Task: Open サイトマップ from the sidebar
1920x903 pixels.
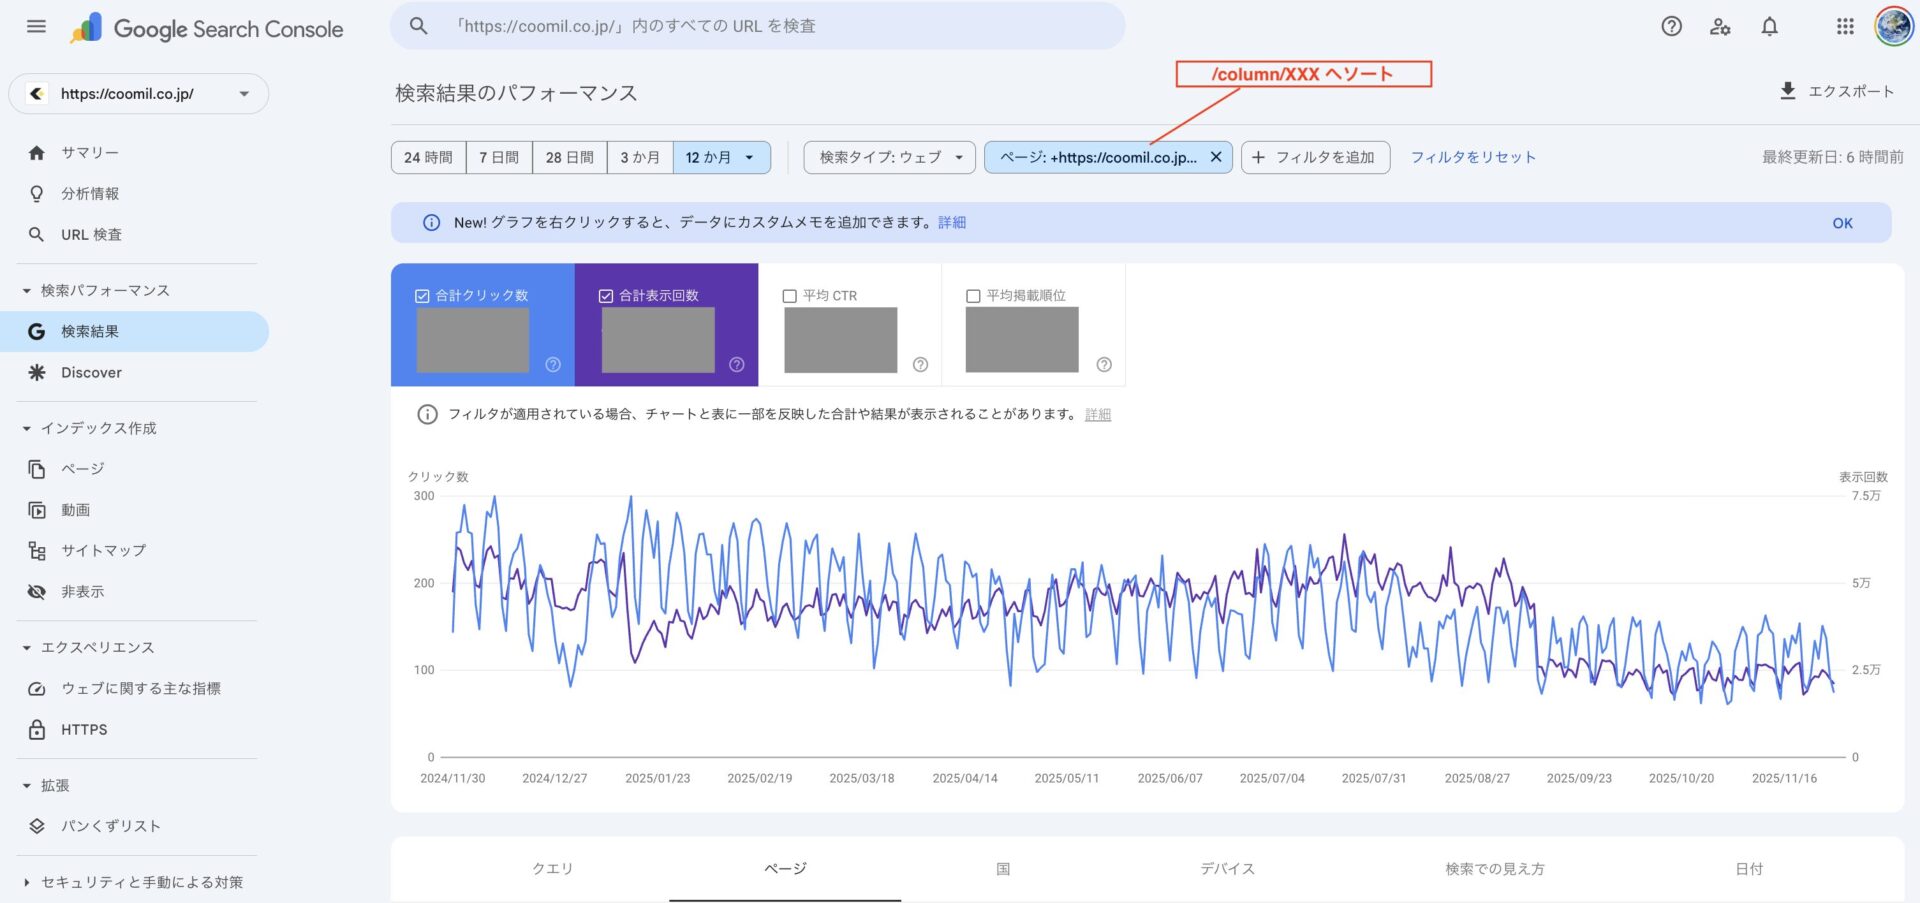Action: 103,550
